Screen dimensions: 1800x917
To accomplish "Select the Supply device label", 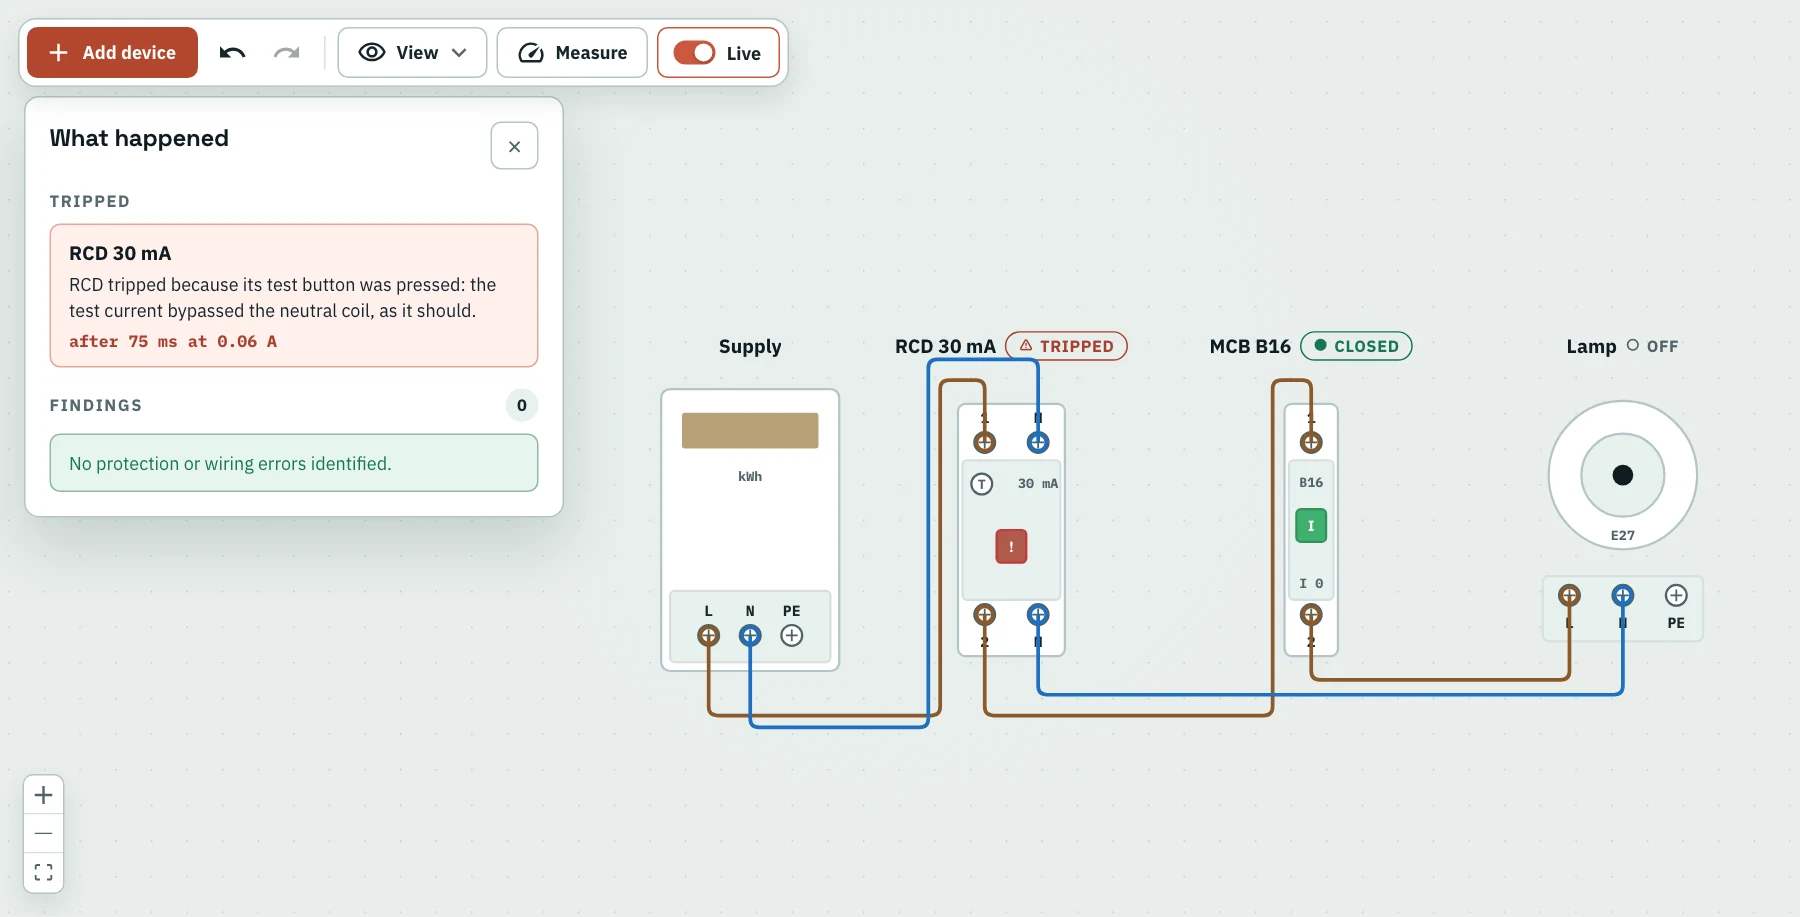I will (x=750, y=346).
